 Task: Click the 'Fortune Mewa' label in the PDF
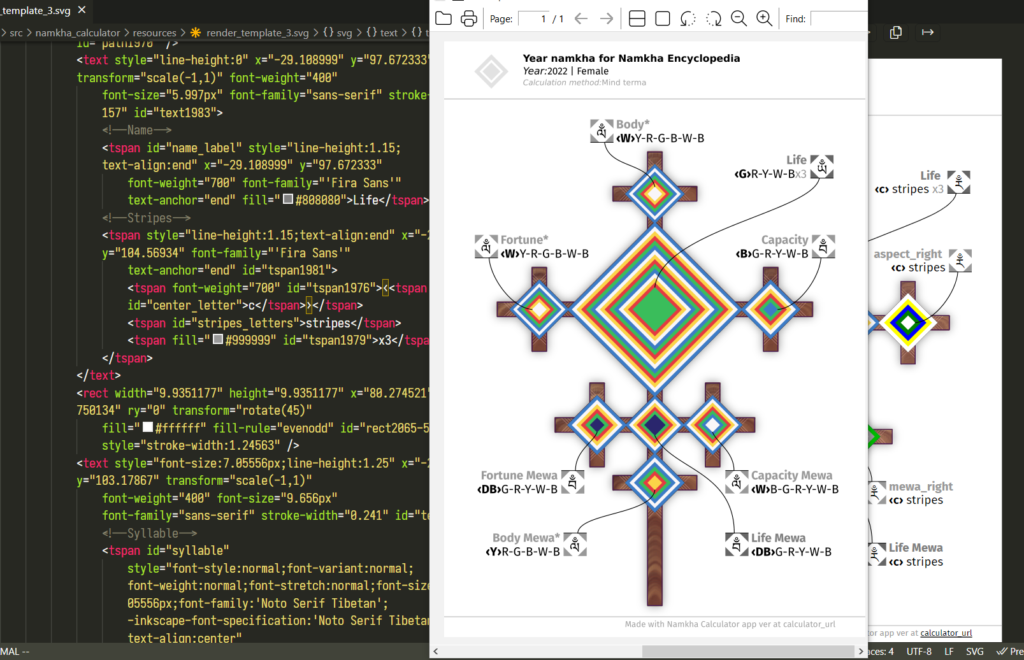(519, 475)
